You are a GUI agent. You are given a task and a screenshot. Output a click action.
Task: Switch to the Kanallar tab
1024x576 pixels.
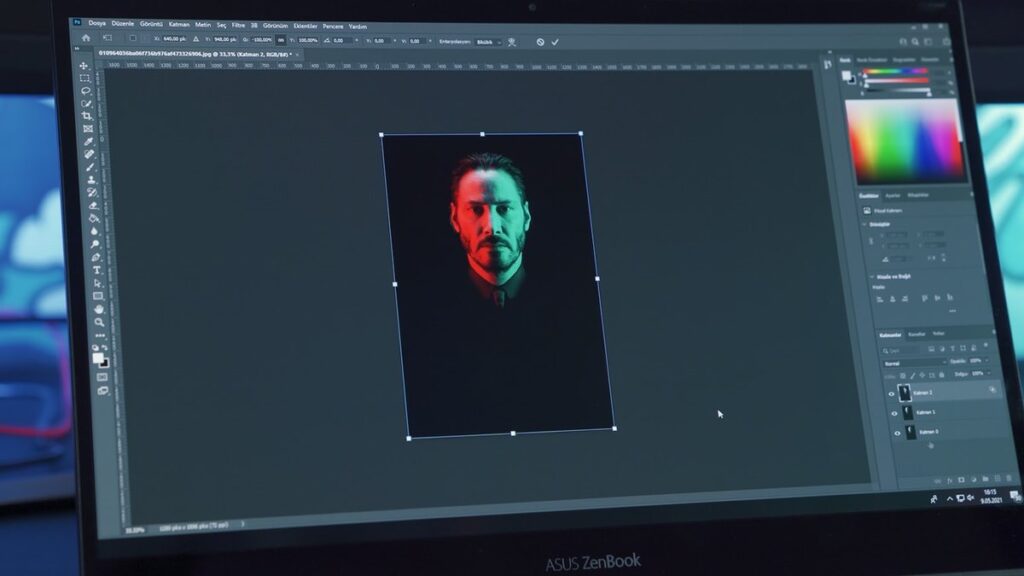coord(916,334)
